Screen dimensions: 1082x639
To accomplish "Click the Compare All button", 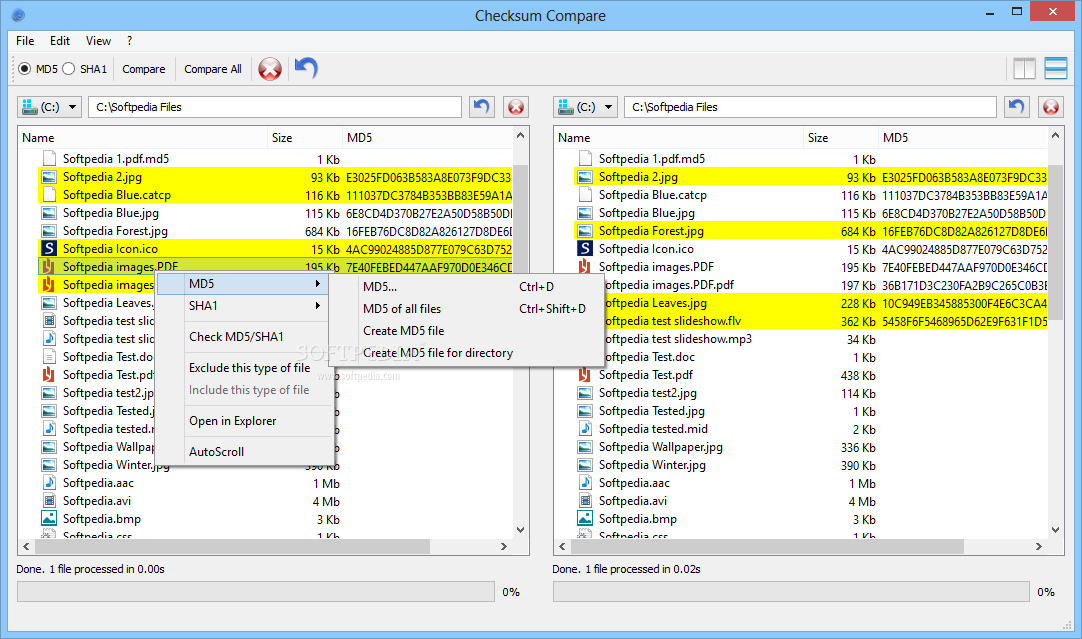I will click(213, 69).
